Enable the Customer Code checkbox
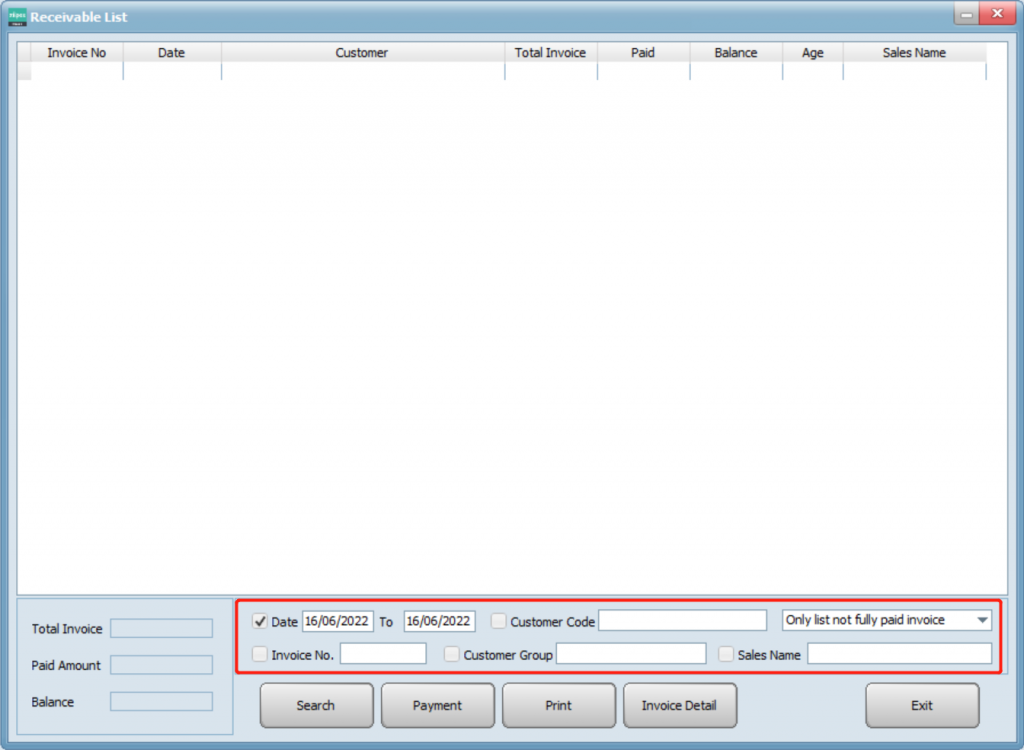 click(x=499, y=621)
